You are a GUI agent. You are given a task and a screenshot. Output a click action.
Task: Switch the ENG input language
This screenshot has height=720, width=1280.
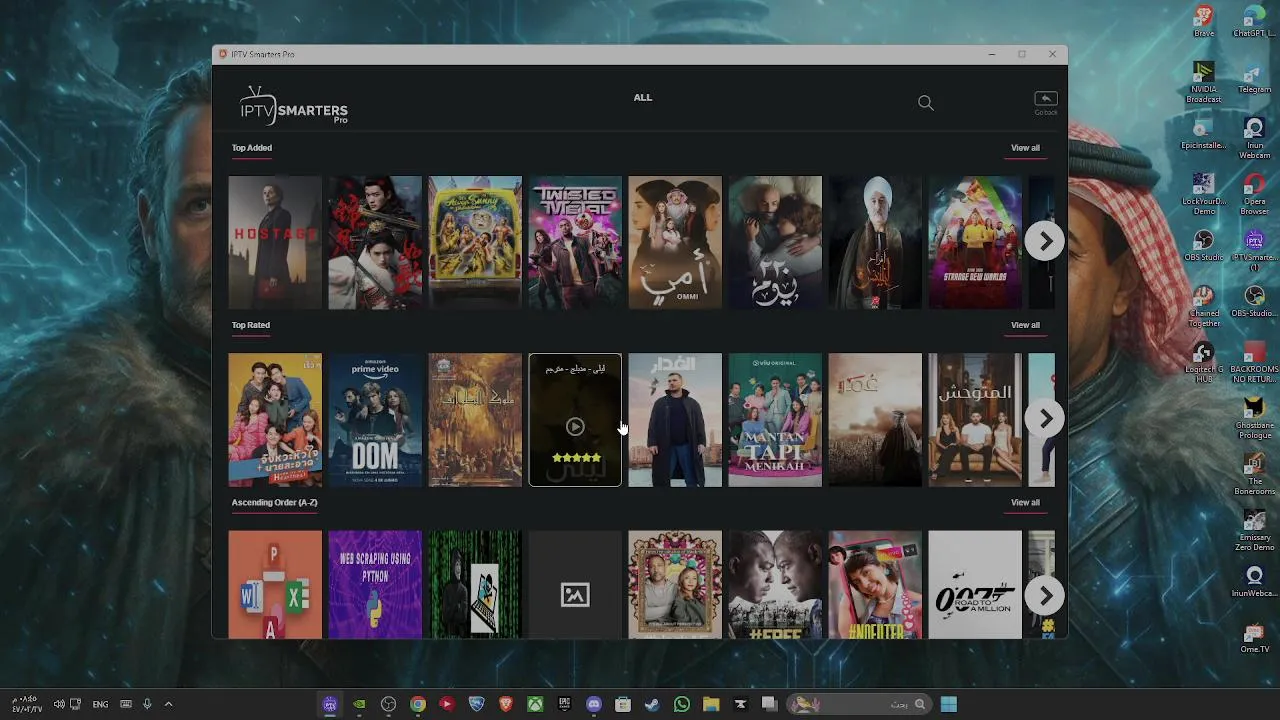pos(100,704)
